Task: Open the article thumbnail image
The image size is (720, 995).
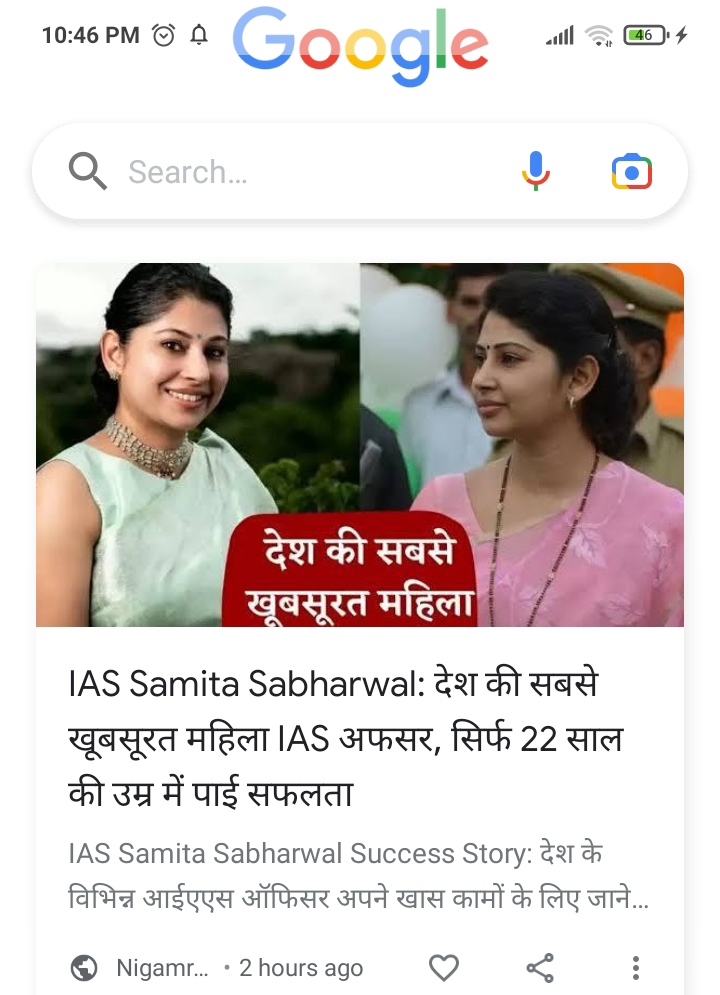Action: click(x=360, y=445)
